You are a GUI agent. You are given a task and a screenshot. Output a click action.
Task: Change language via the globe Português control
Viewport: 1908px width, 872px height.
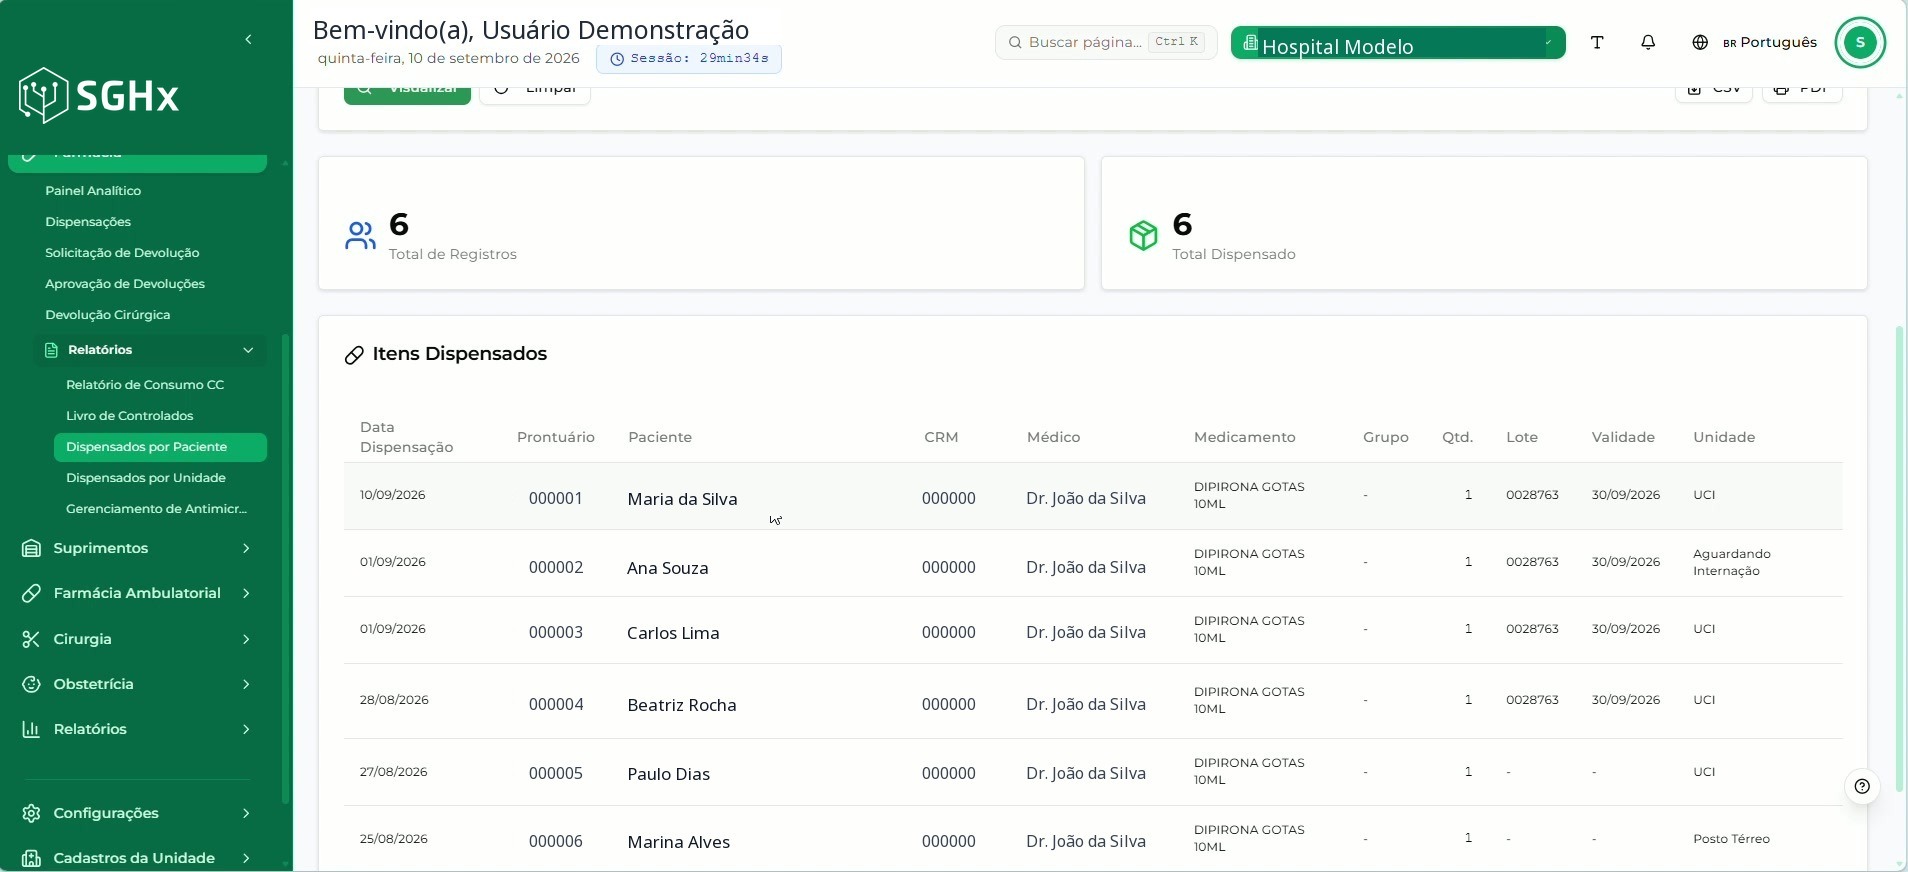1754,42
